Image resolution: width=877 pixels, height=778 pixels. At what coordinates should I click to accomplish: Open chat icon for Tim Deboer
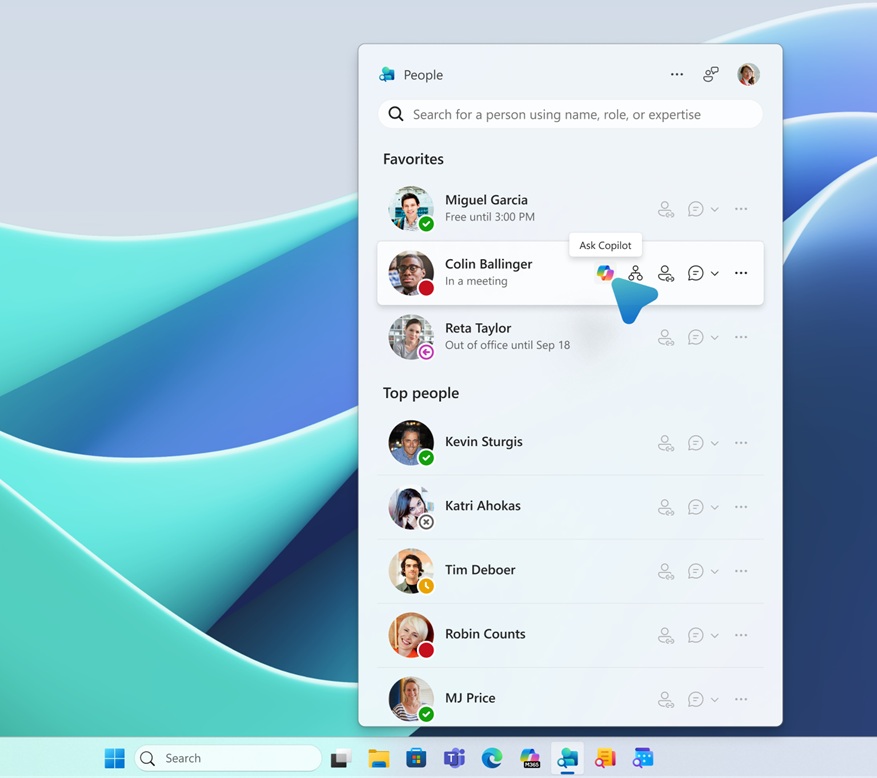696,571
